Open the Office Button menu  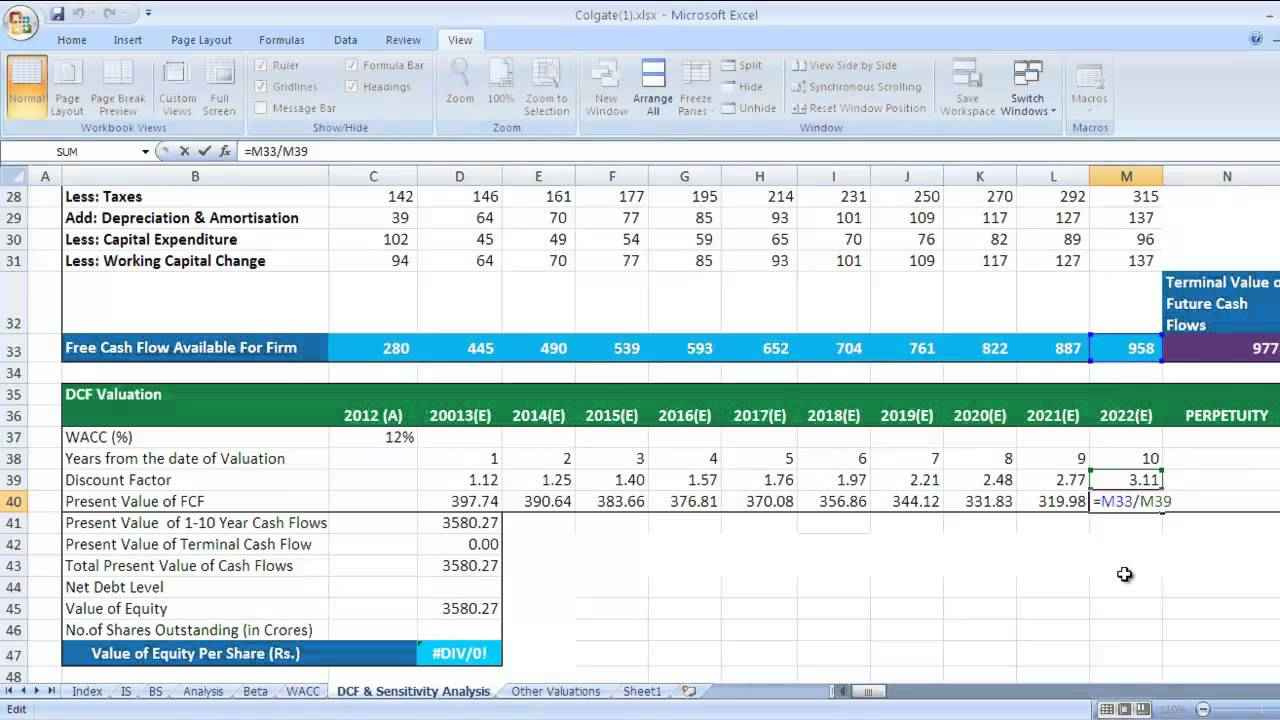point(21,20)
